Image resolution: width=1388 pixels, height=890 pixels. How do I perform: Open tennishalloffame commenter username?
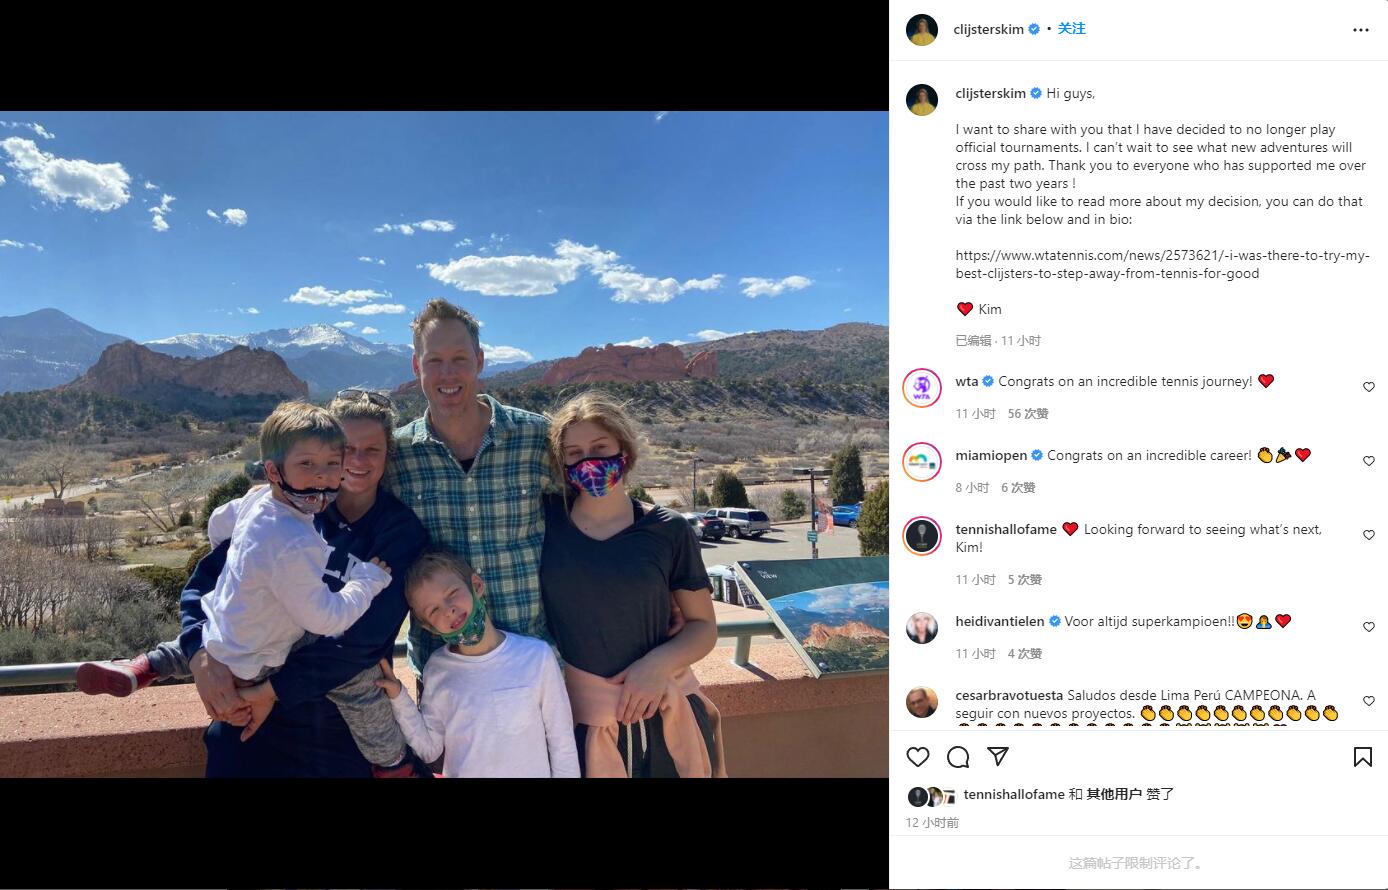click(1006, 529)
